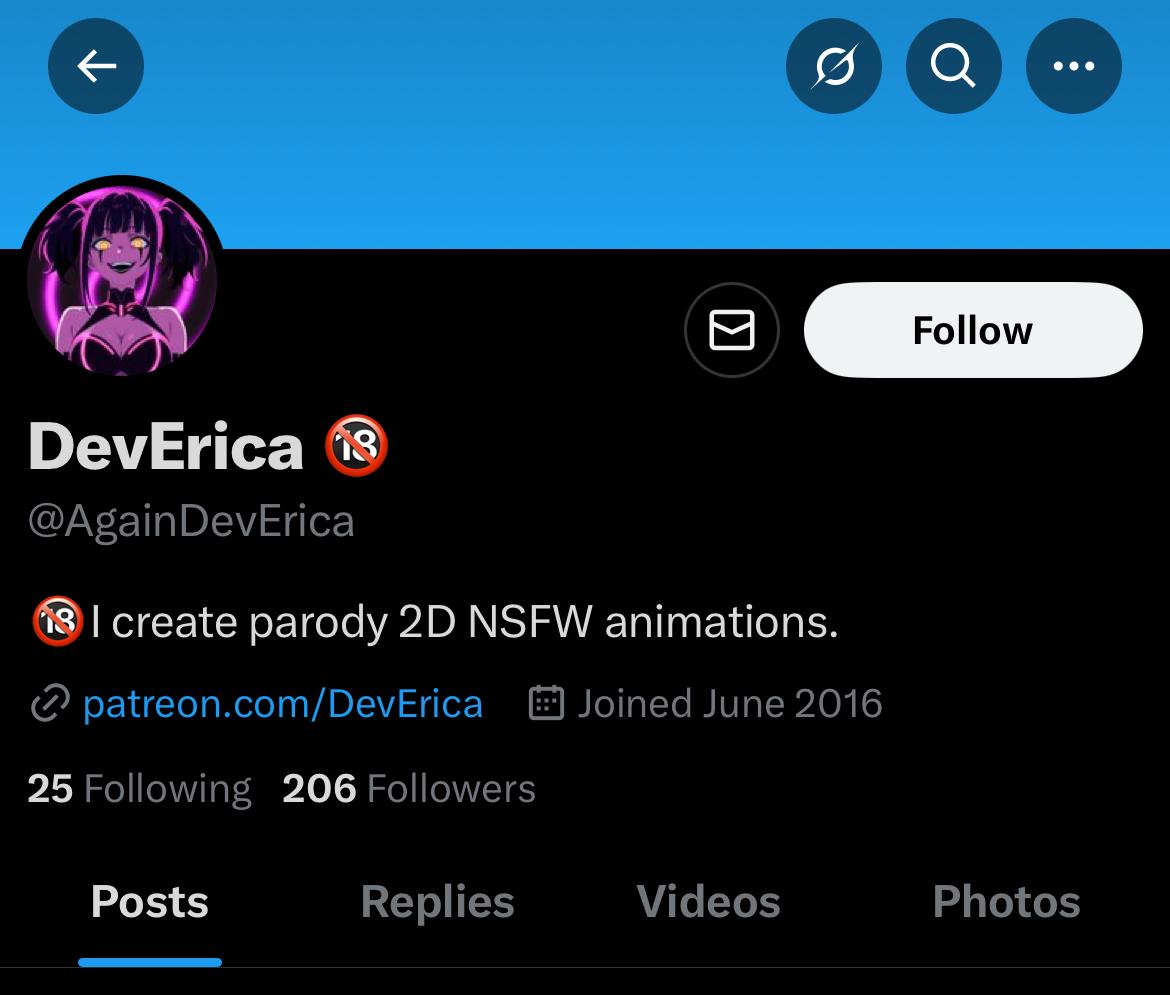1170x995 pixels.
Task: Switch to the Videos tab
Action: click(x=708, y=902)
